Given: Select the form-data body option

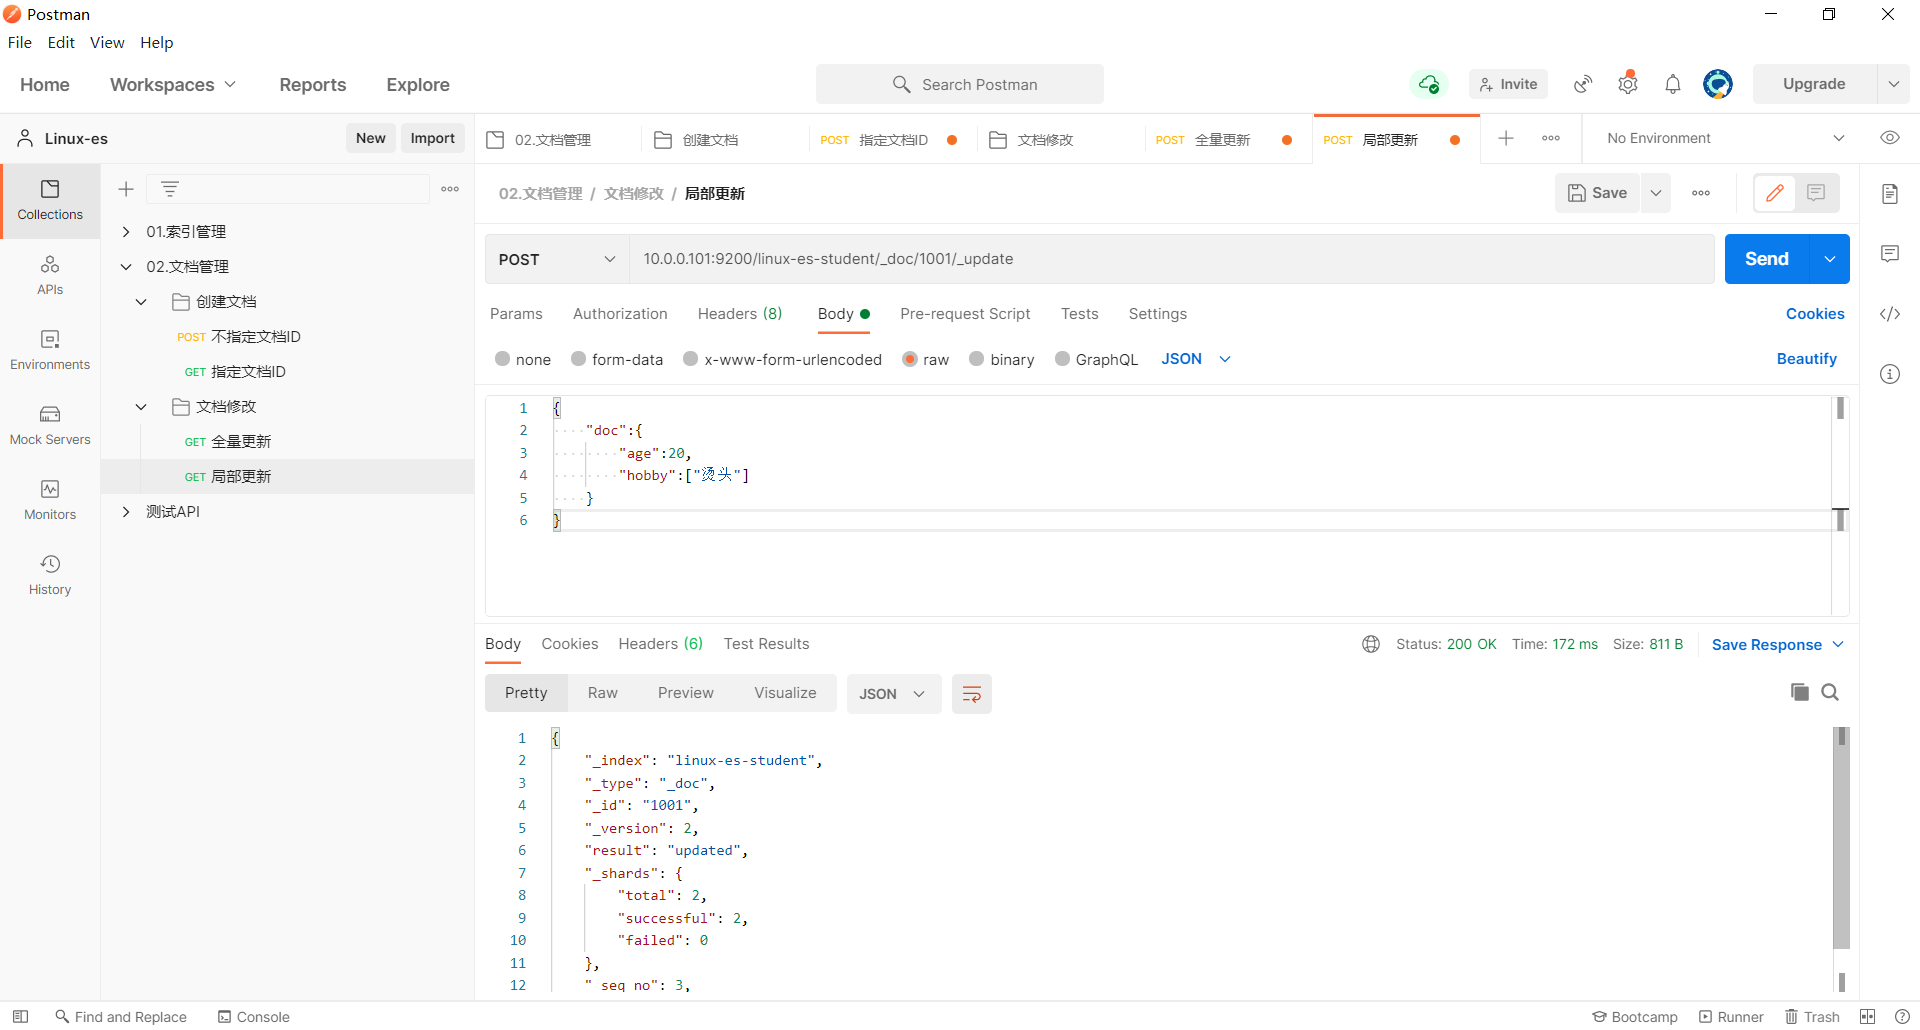Looking at the screenshot, I should pos(579,359).
